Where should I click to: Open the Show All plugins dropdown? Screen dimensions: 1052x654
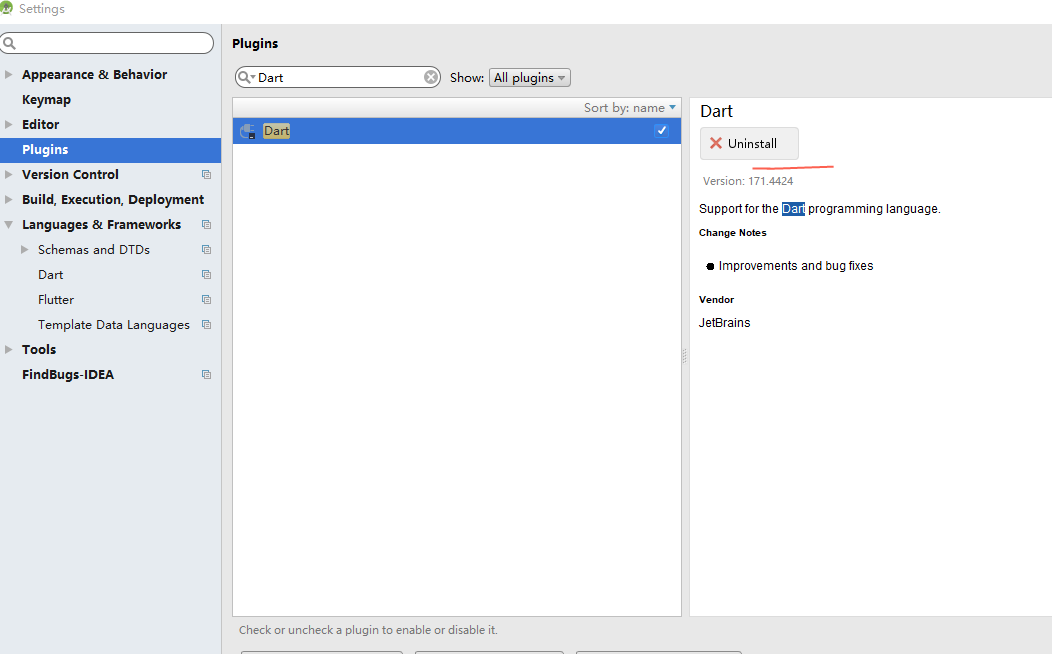[529, 78]
